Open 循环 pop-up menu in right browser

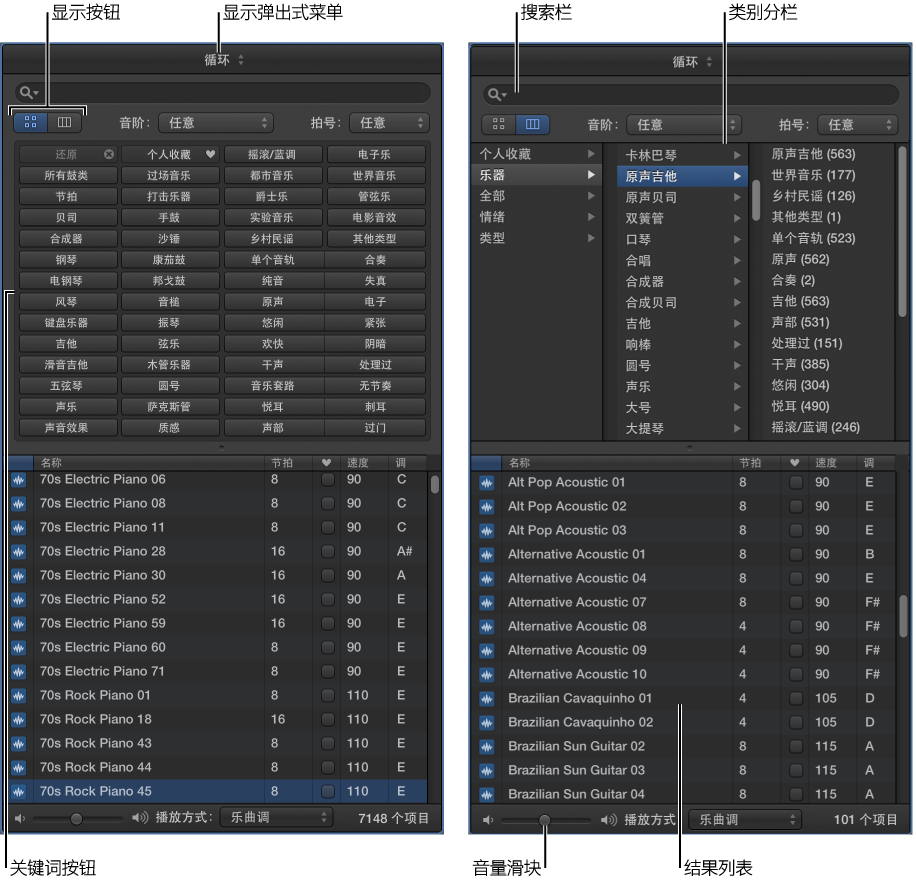[692, 61]
